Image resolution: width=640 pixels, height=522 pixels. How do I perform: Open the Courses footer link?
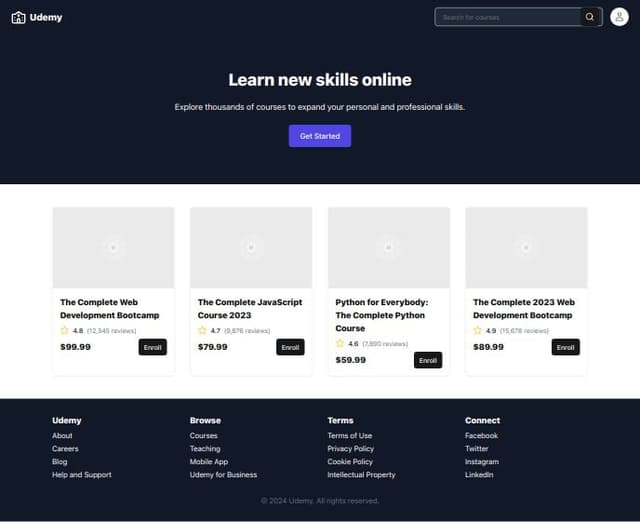[x=204, y=435]
